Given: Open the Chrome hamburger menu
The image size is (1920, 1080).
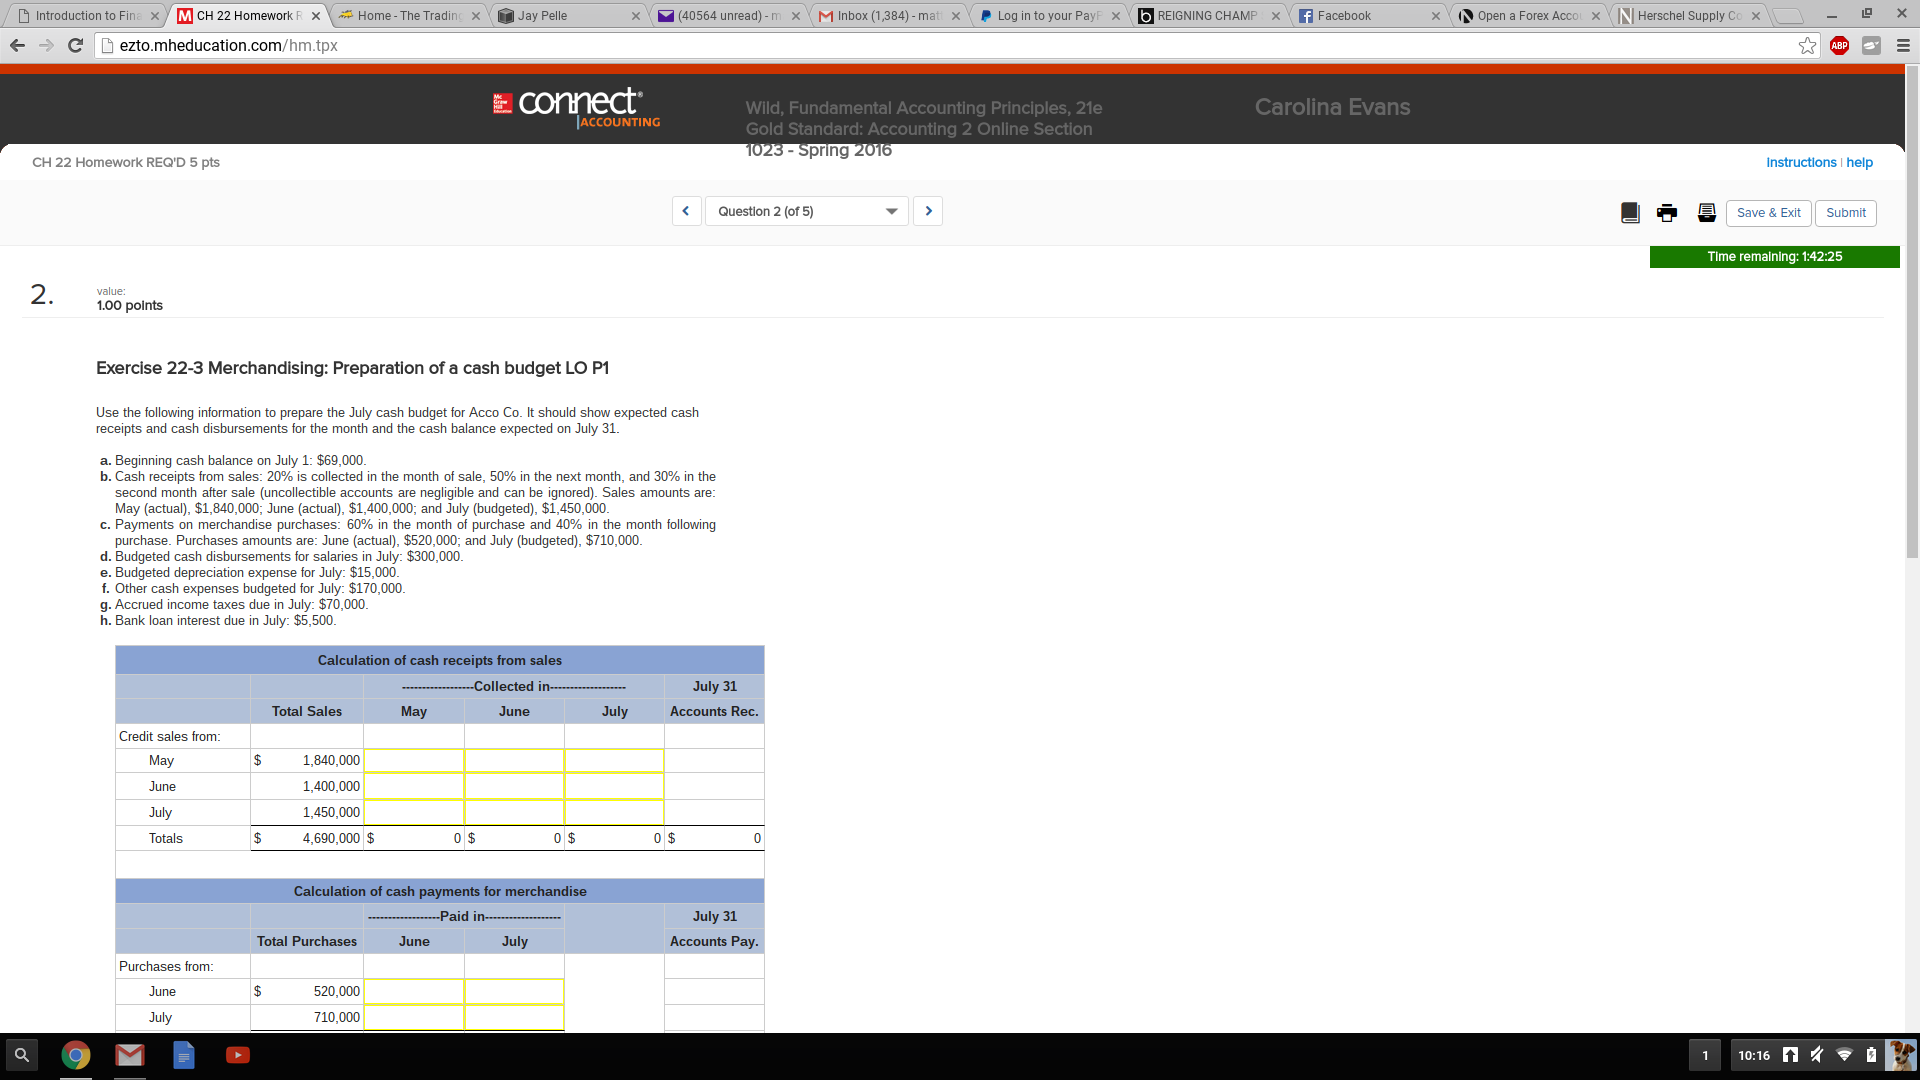Looking at the screenshot, I should 1903,46.
